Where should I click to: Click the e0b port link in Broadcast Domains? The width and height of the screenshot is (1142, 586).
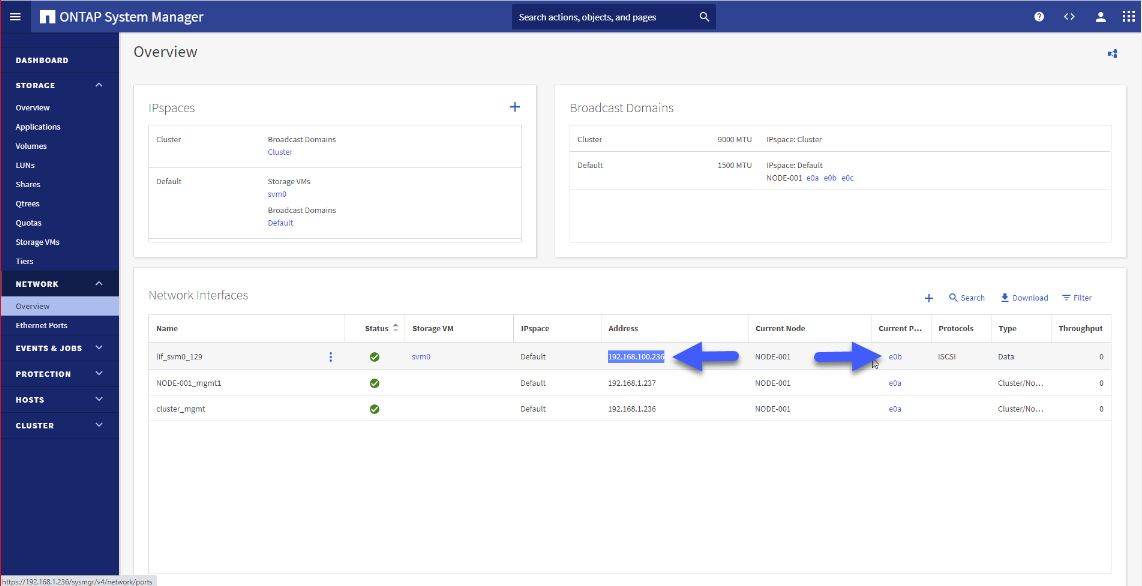pos(830,178)
